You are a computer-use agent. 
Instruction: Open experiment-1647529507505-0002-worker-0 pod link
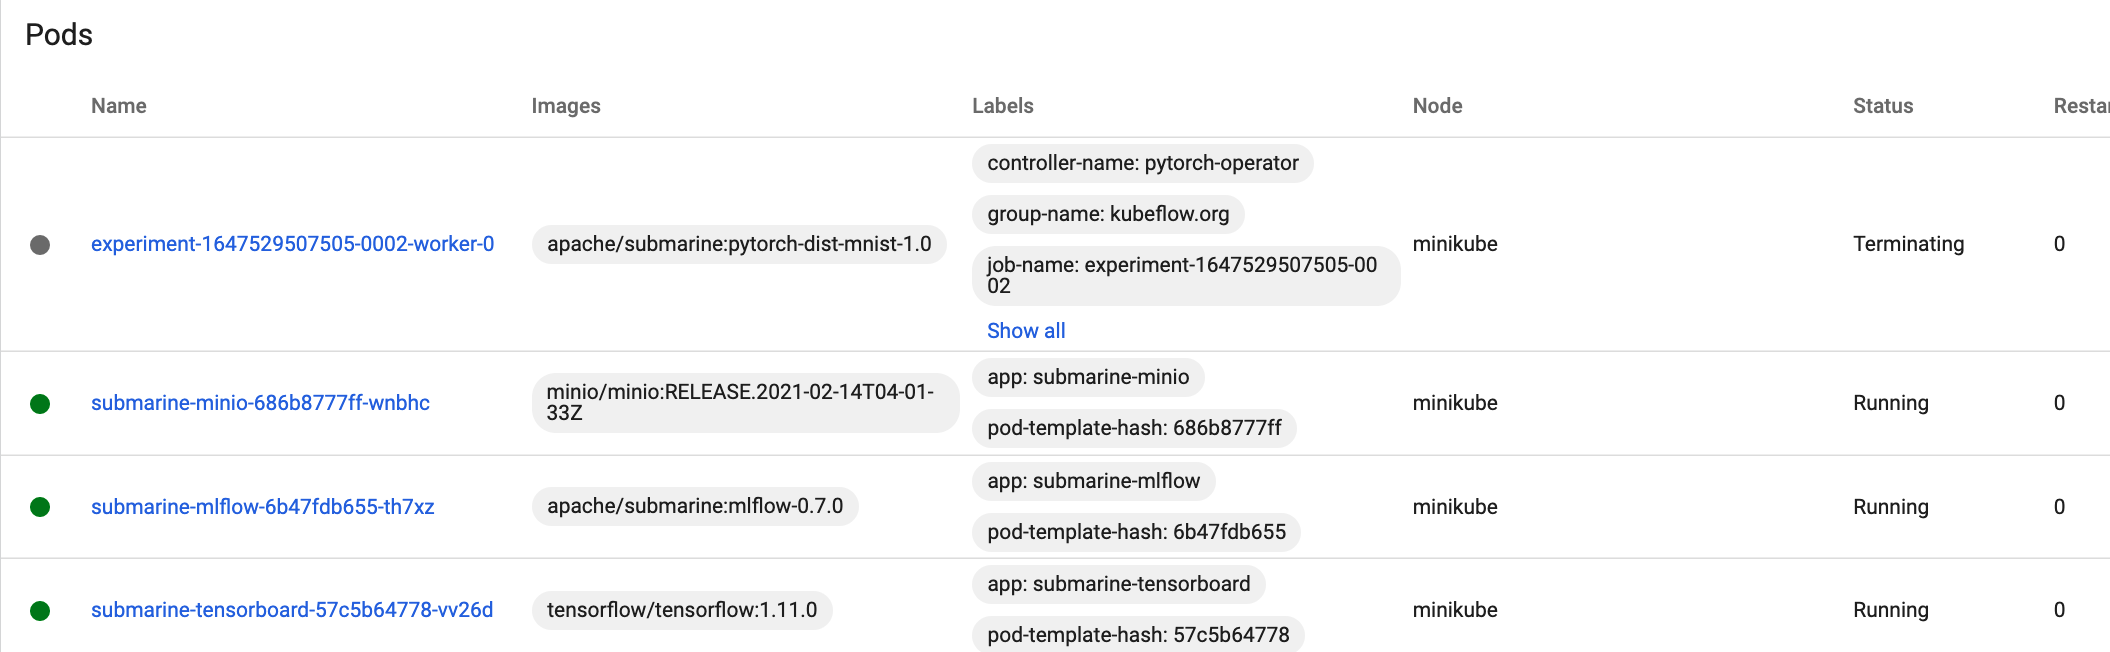tap(292, 244)
